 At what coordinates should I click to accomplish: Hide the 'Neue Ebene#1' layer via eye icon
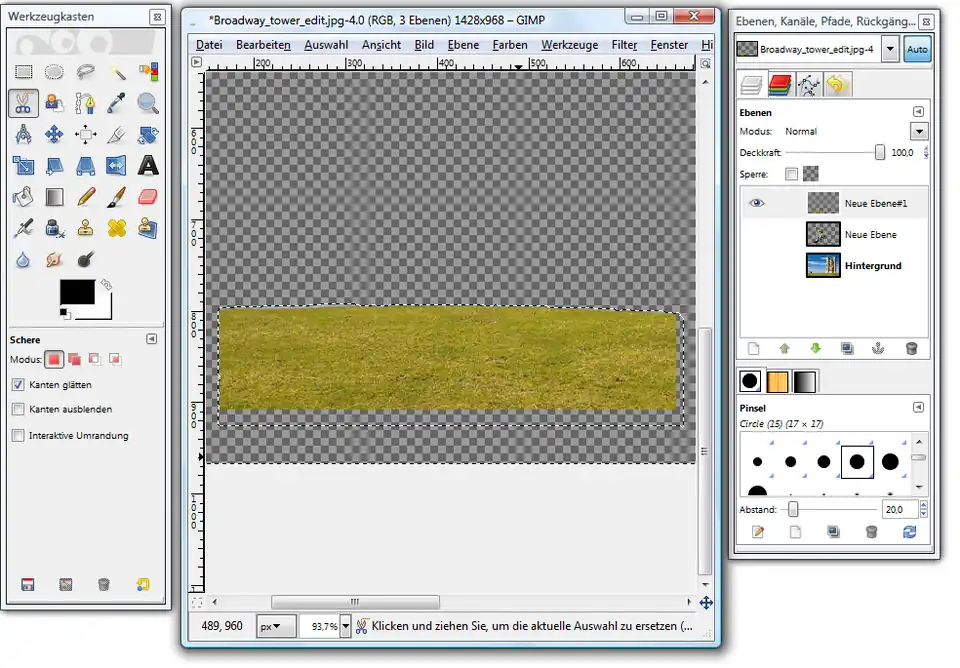click(757, 203)
